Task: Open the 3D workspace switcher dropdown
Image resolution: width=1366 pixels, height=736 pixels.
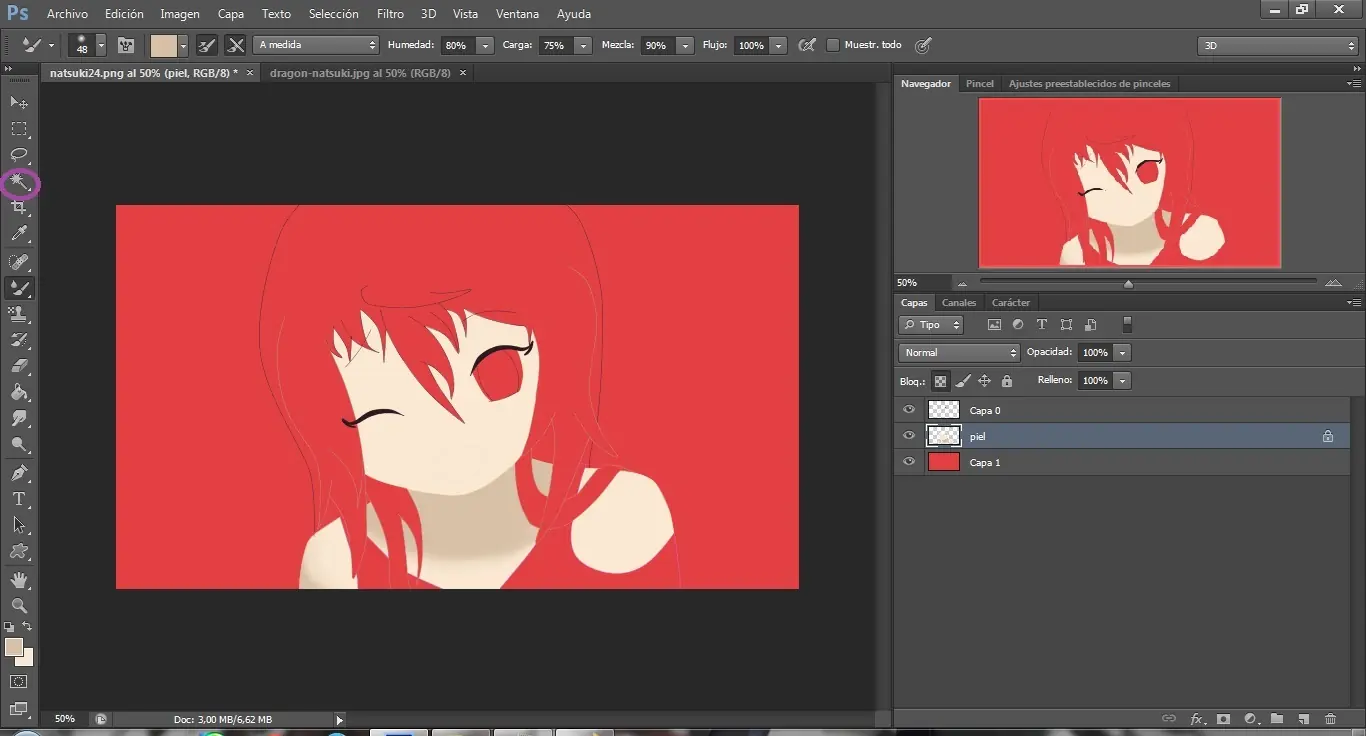Action: point(1277,46)
